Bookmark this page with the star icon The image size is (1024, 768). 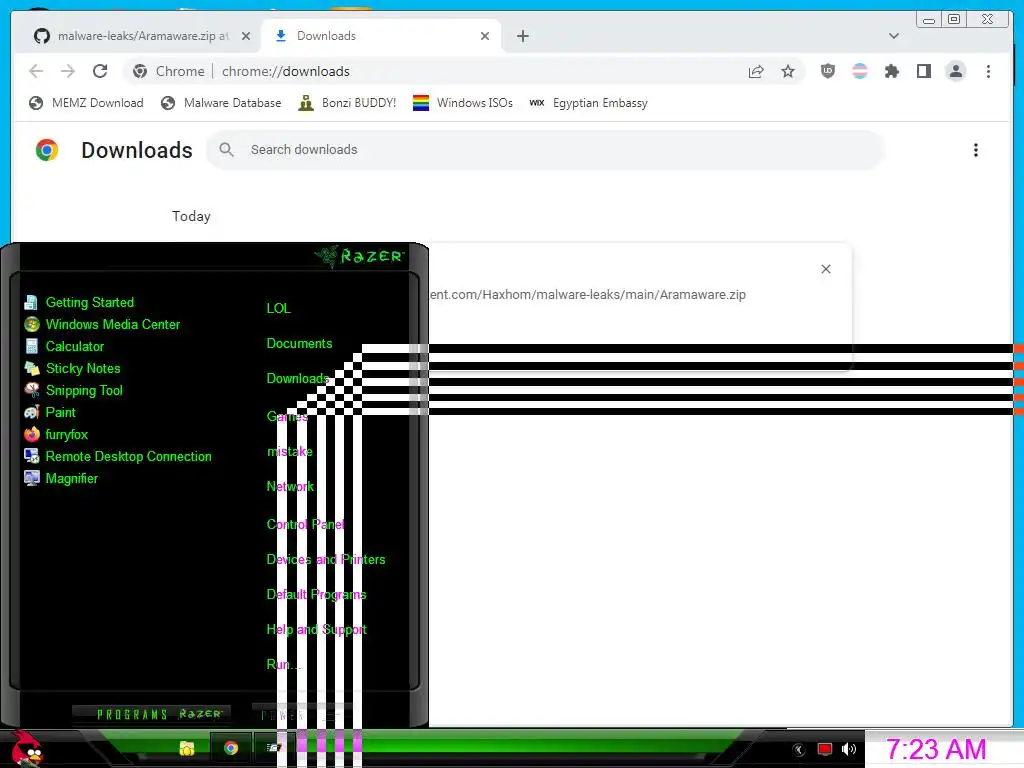pyautogui.click(x=788, y=71)
